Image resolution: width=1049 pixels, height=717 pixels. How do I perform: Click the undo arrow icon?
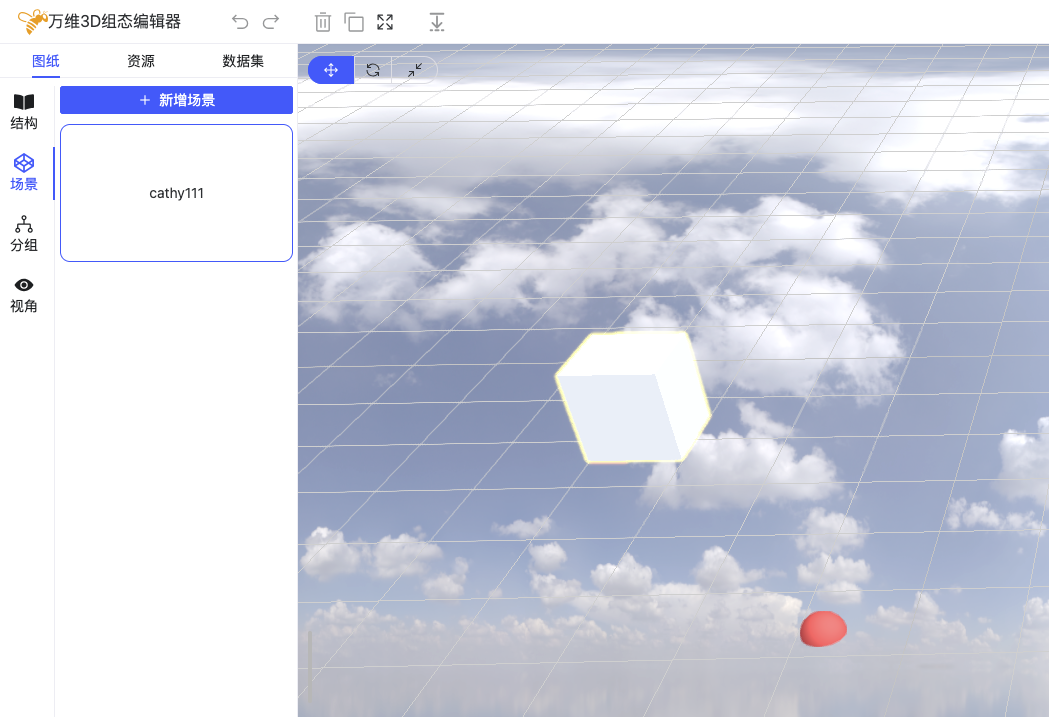[240, 22]
